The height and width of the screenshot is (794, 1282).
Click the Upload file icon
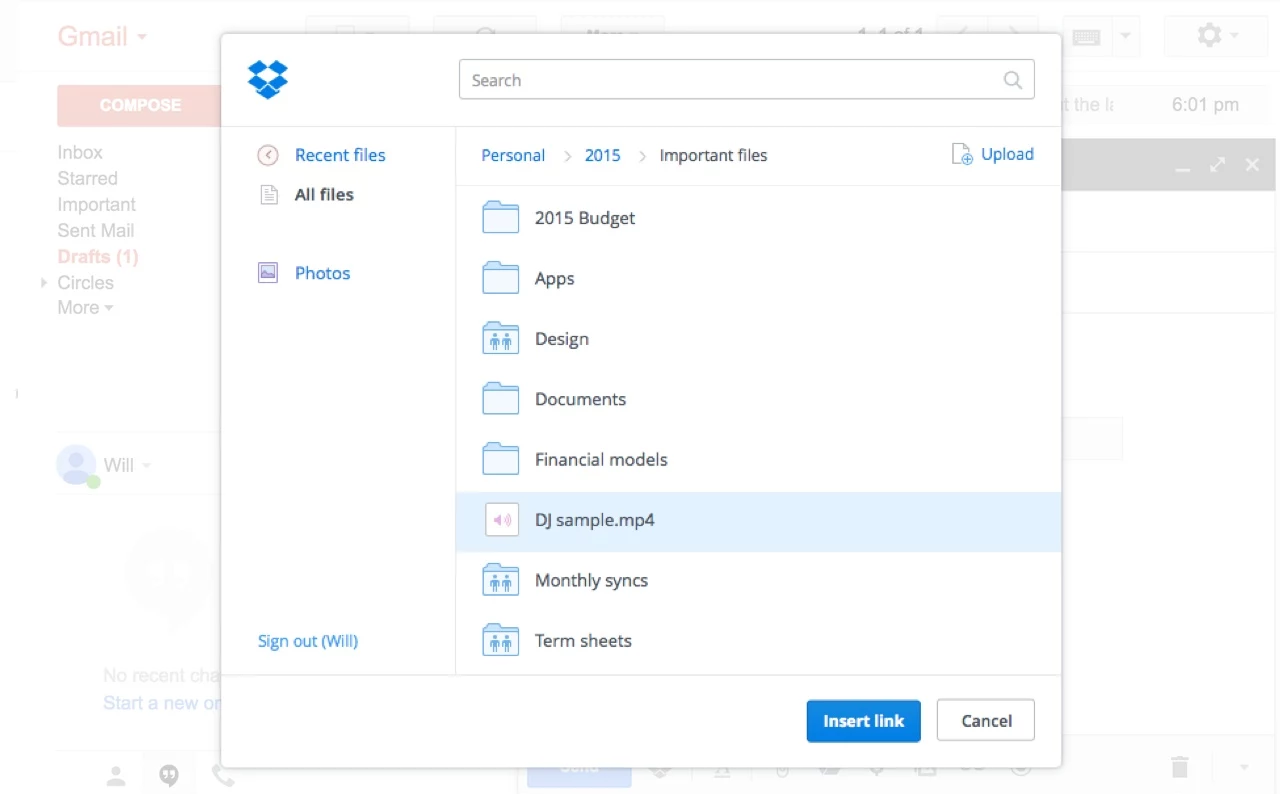(962, 154)
